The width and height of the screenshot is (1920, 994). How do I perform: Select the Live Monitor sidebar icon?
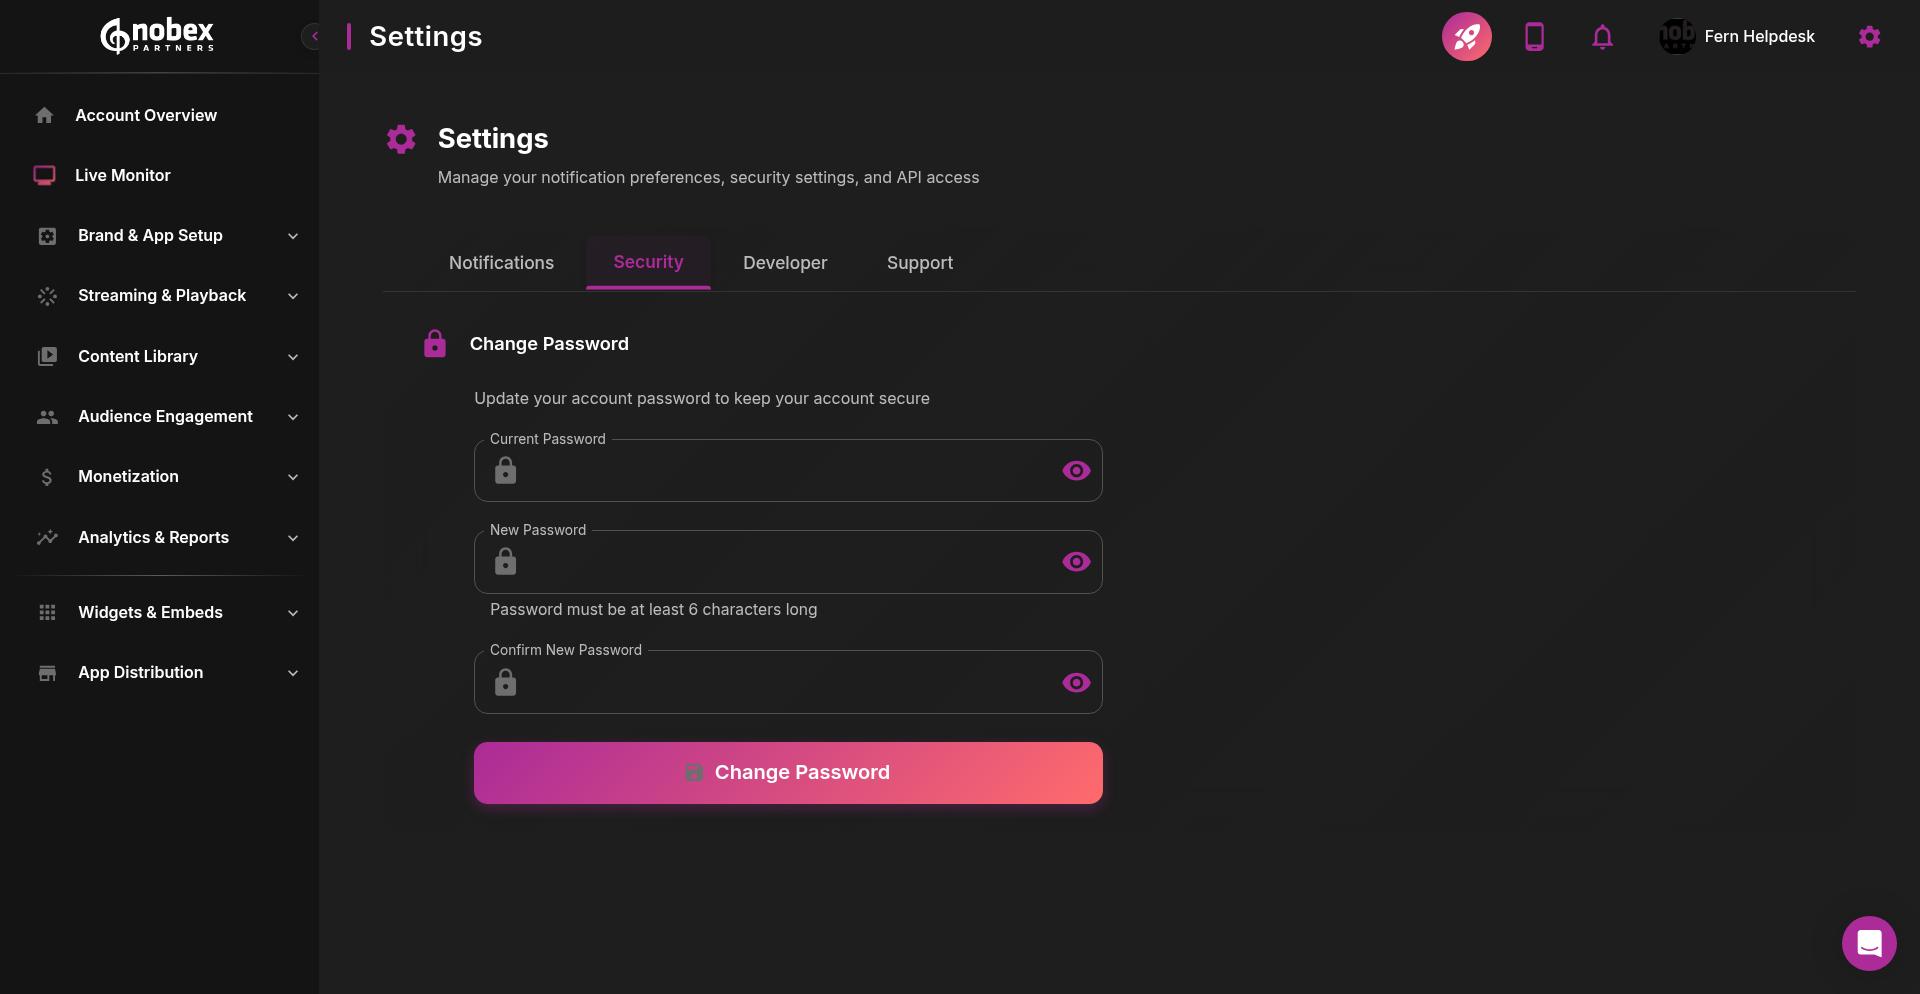coord(44,175)
